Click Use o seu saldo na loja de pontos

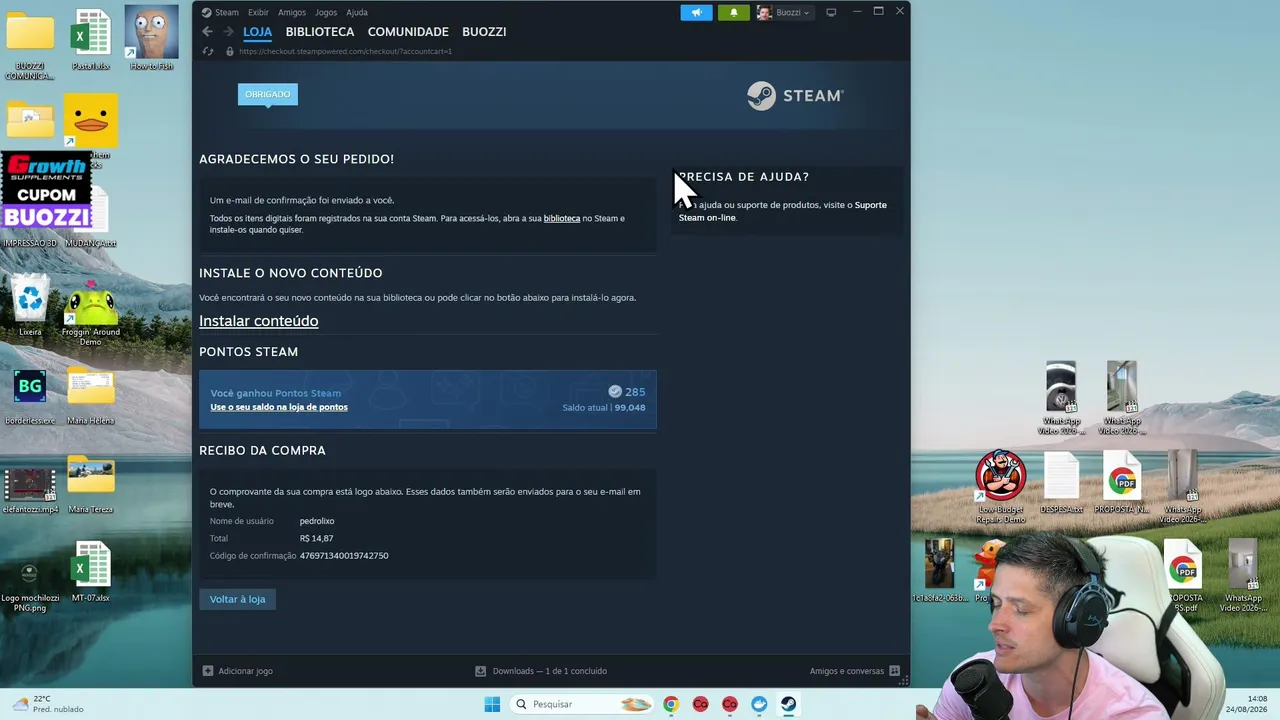point(279,407)
